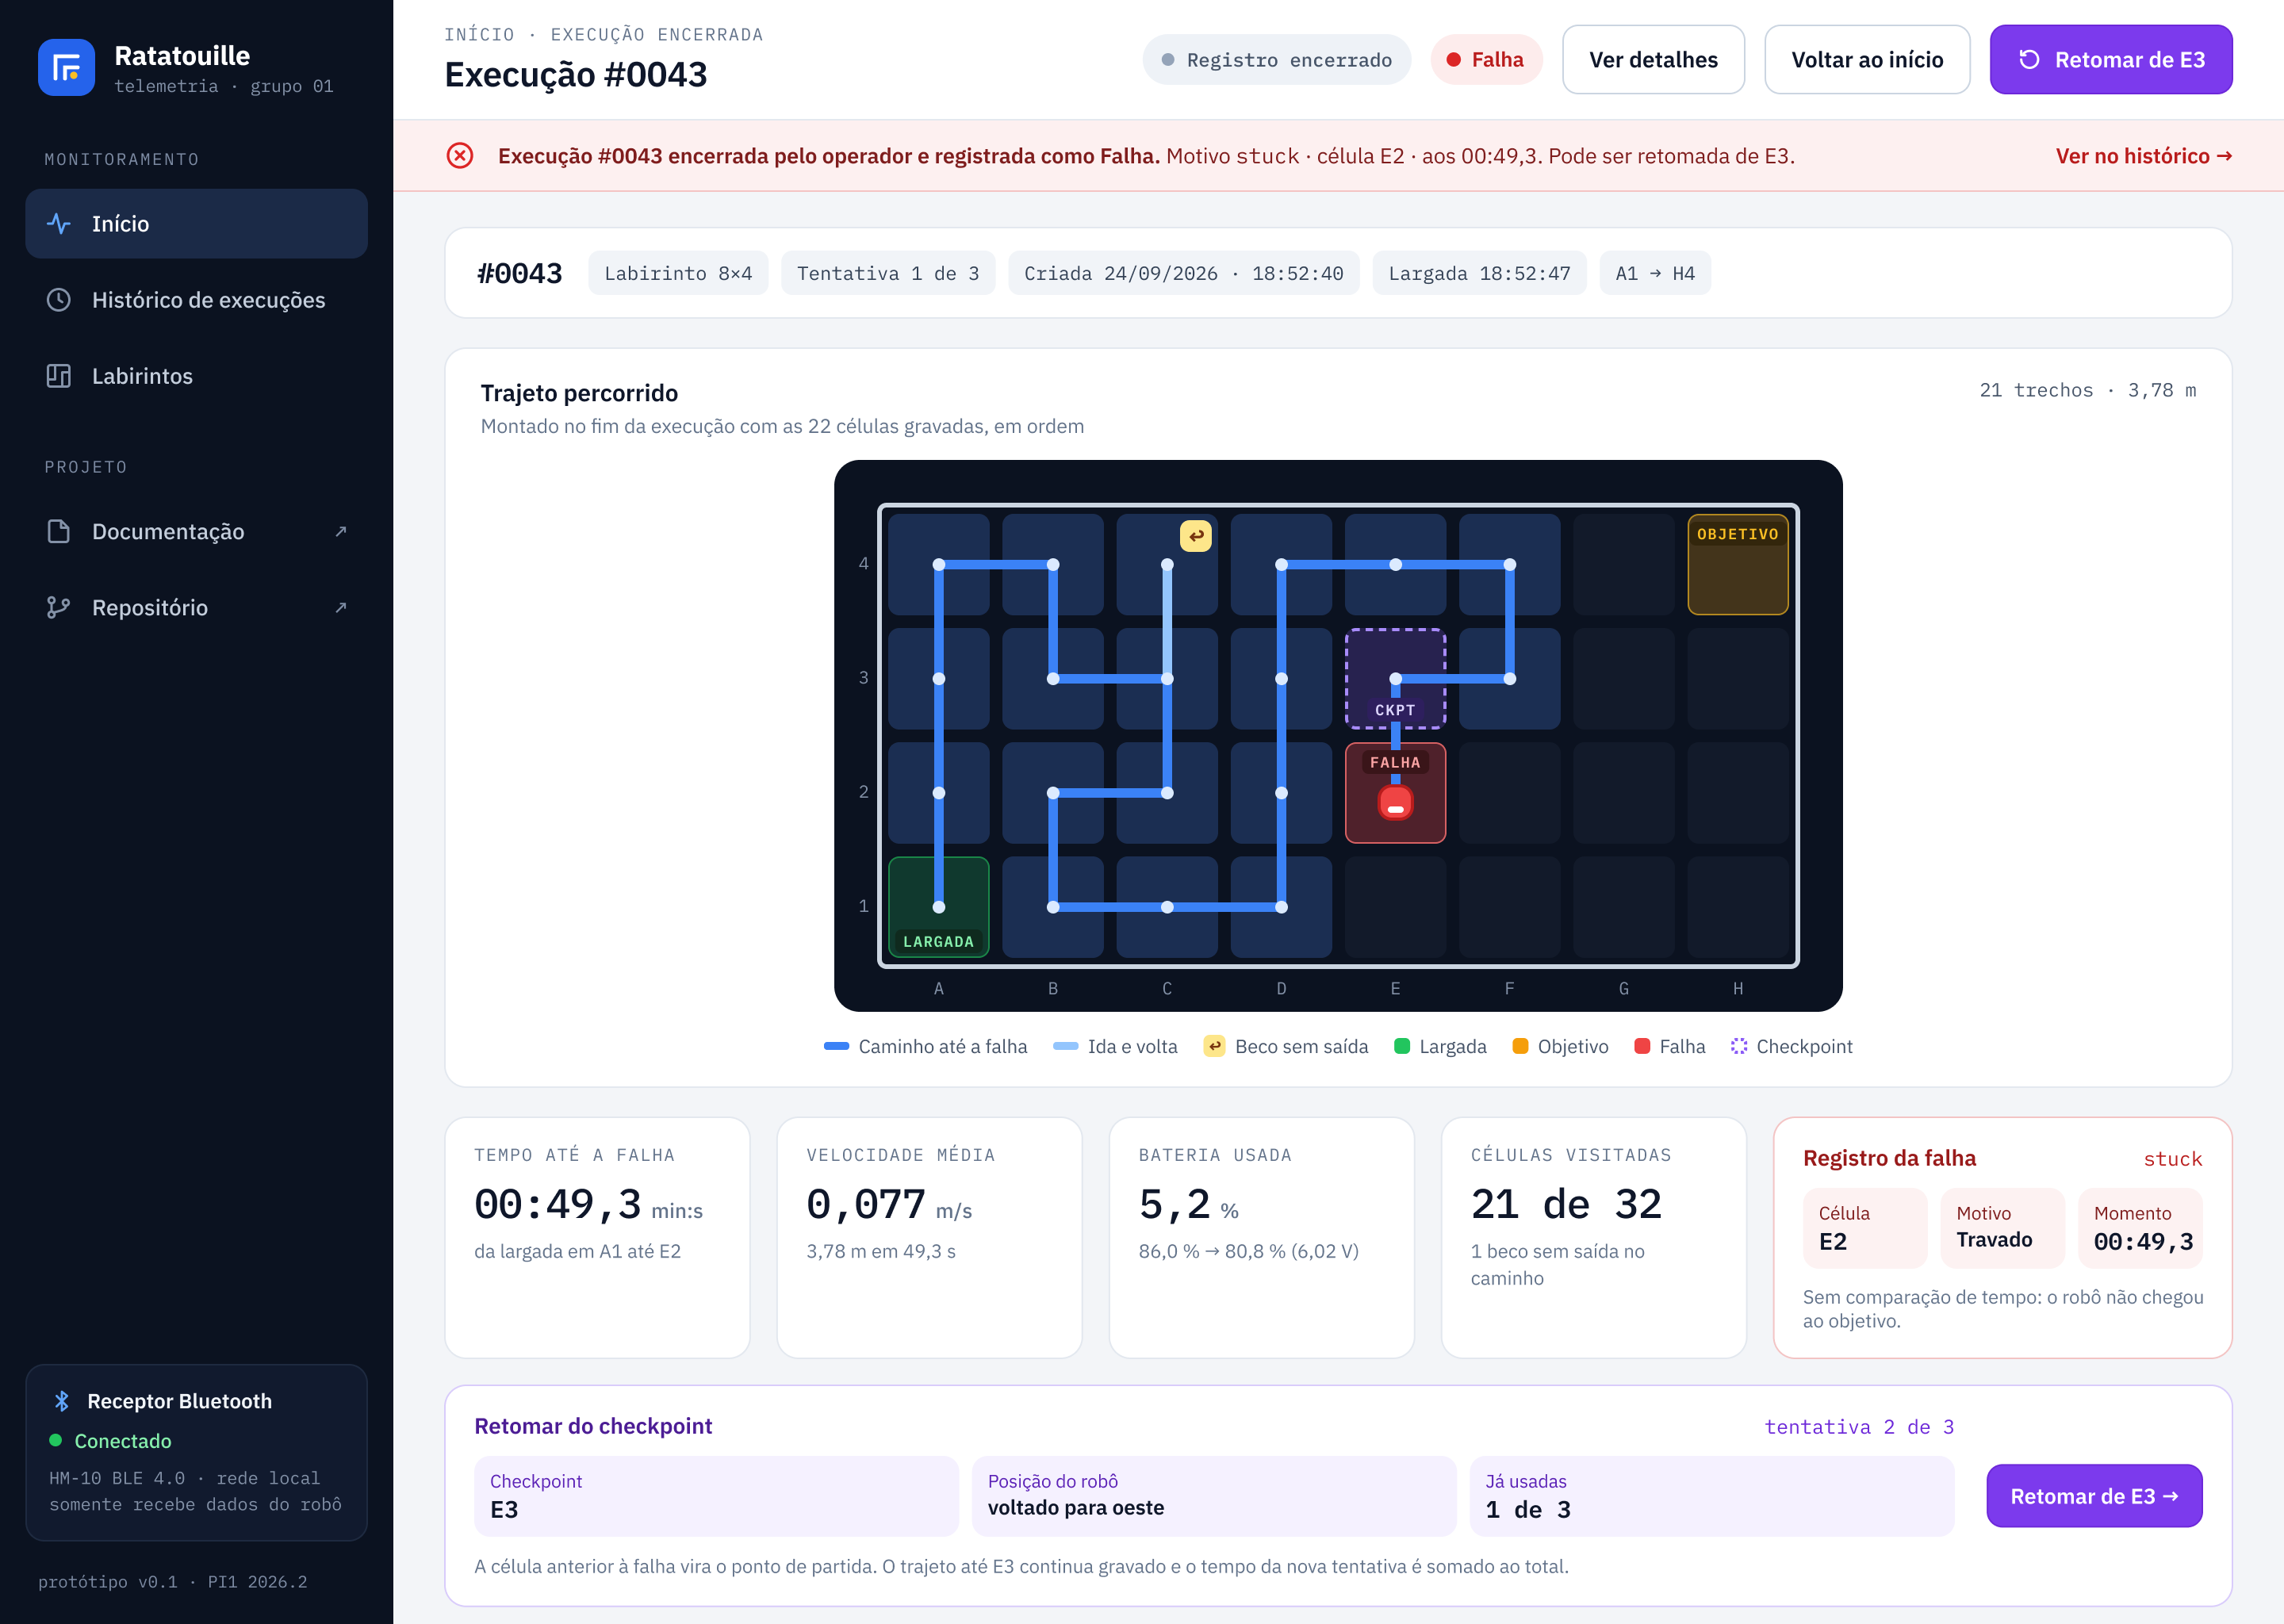Open the Ver no histórico link
This screenshot has height=1624, width=2284.
2143,156
